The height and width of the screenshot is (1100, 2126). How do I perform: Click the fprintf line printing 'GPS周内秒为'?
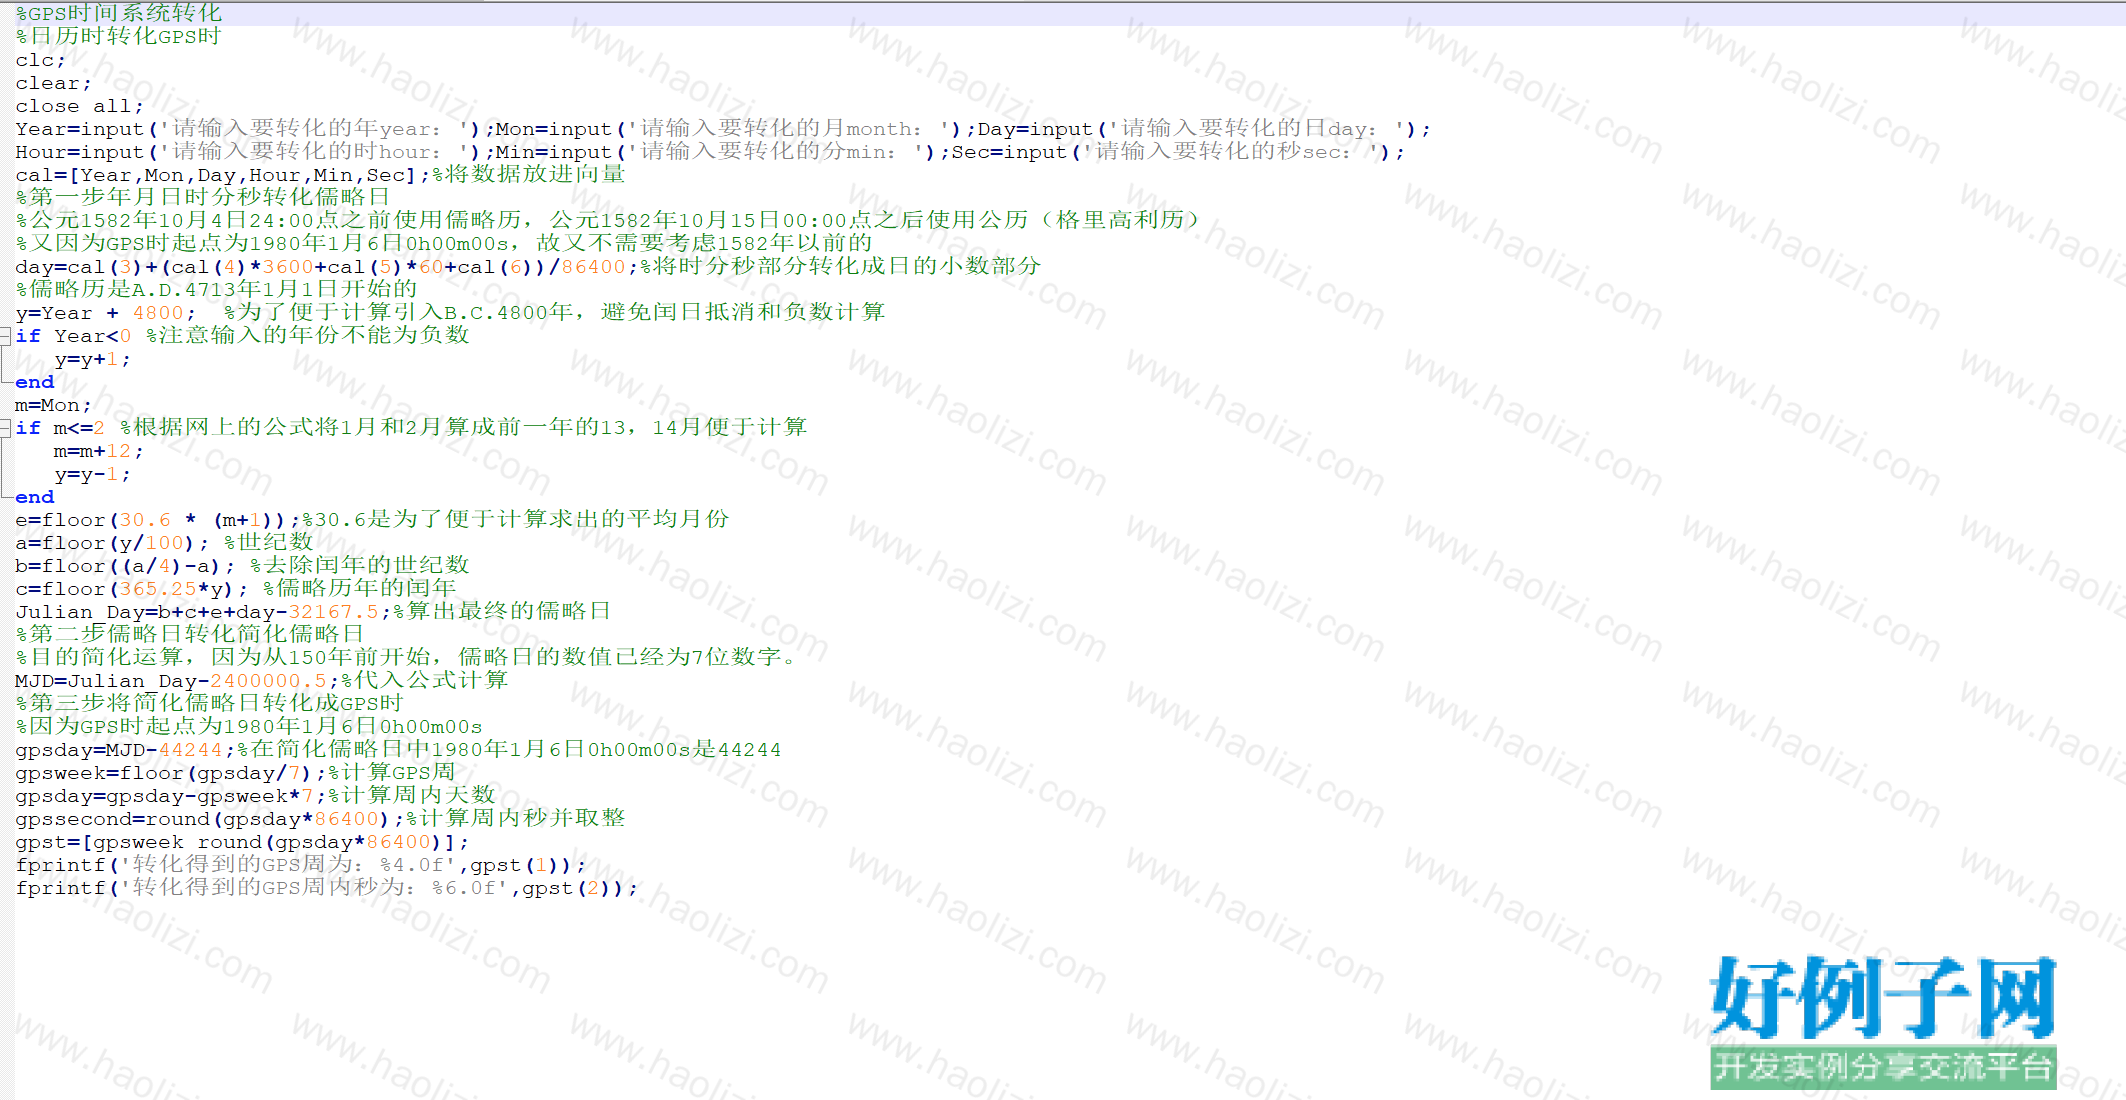tap(327, 888)
